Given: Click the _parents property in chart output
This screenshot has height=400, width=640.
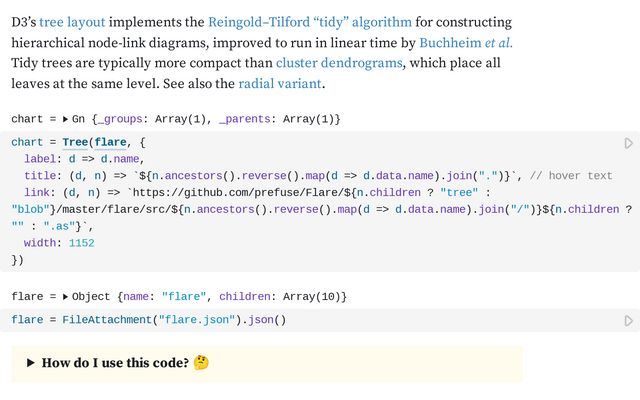Looking at the screenshot, I should (245, 119).
